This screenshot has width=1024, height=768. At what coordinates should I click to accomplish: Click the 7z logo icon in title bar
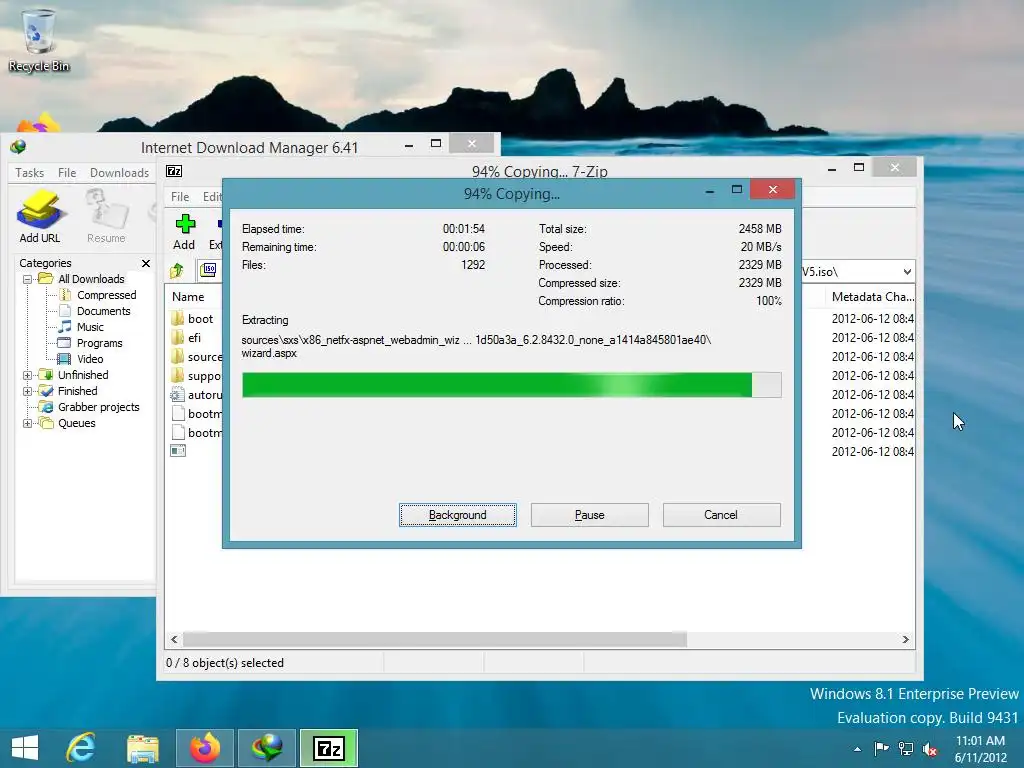174,171
